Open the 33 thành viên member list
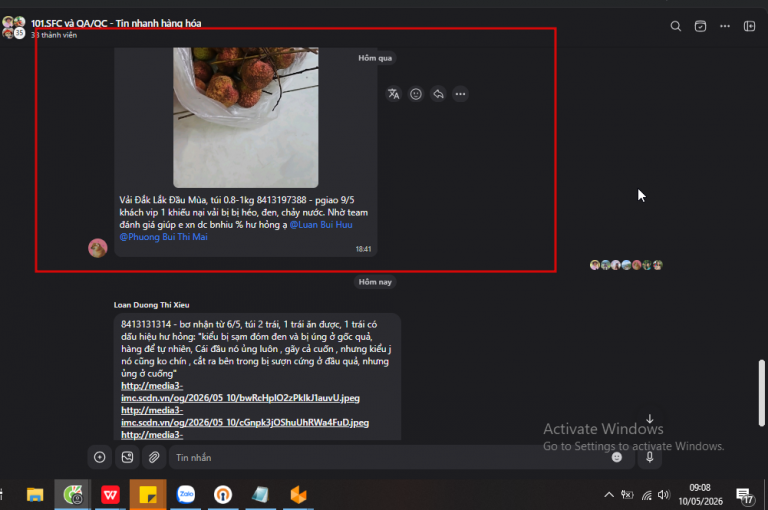This screenshot has width=768, height=510. tap(54, 35)
